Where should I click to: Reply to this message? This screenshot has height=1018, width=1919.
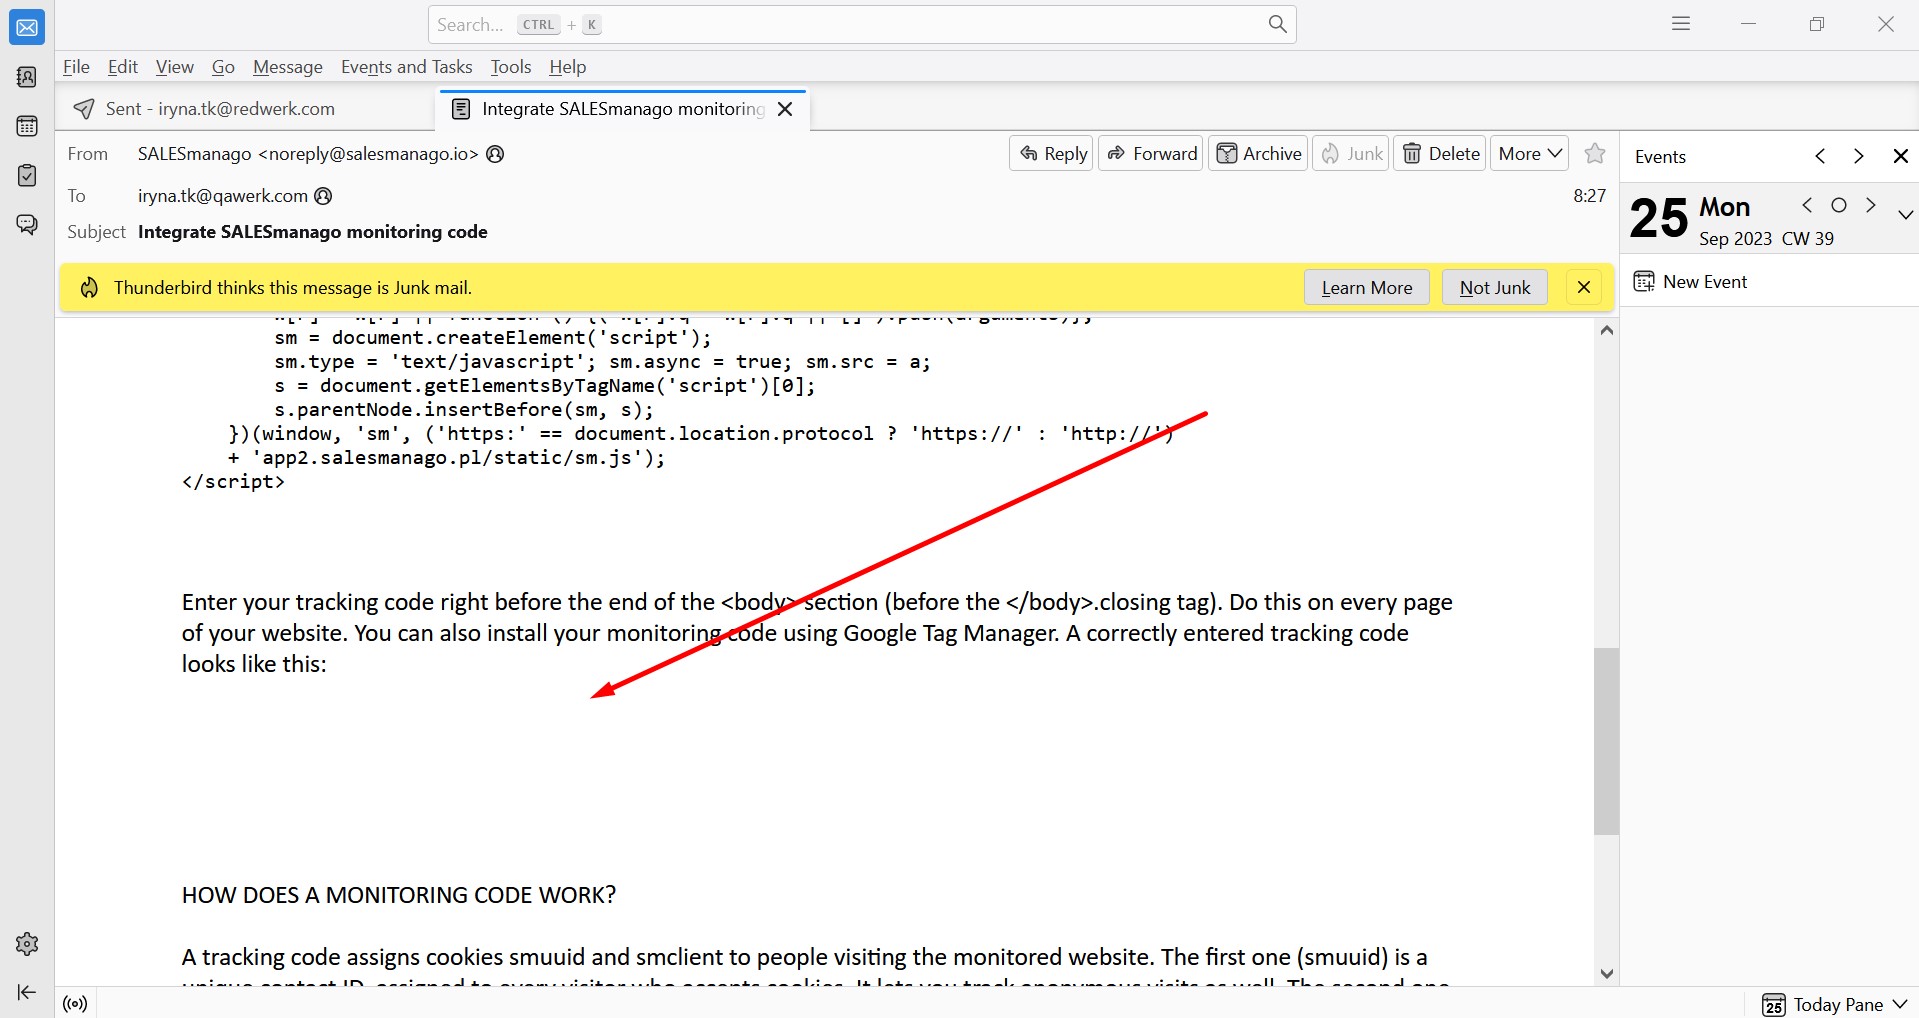coord(1053,153)
